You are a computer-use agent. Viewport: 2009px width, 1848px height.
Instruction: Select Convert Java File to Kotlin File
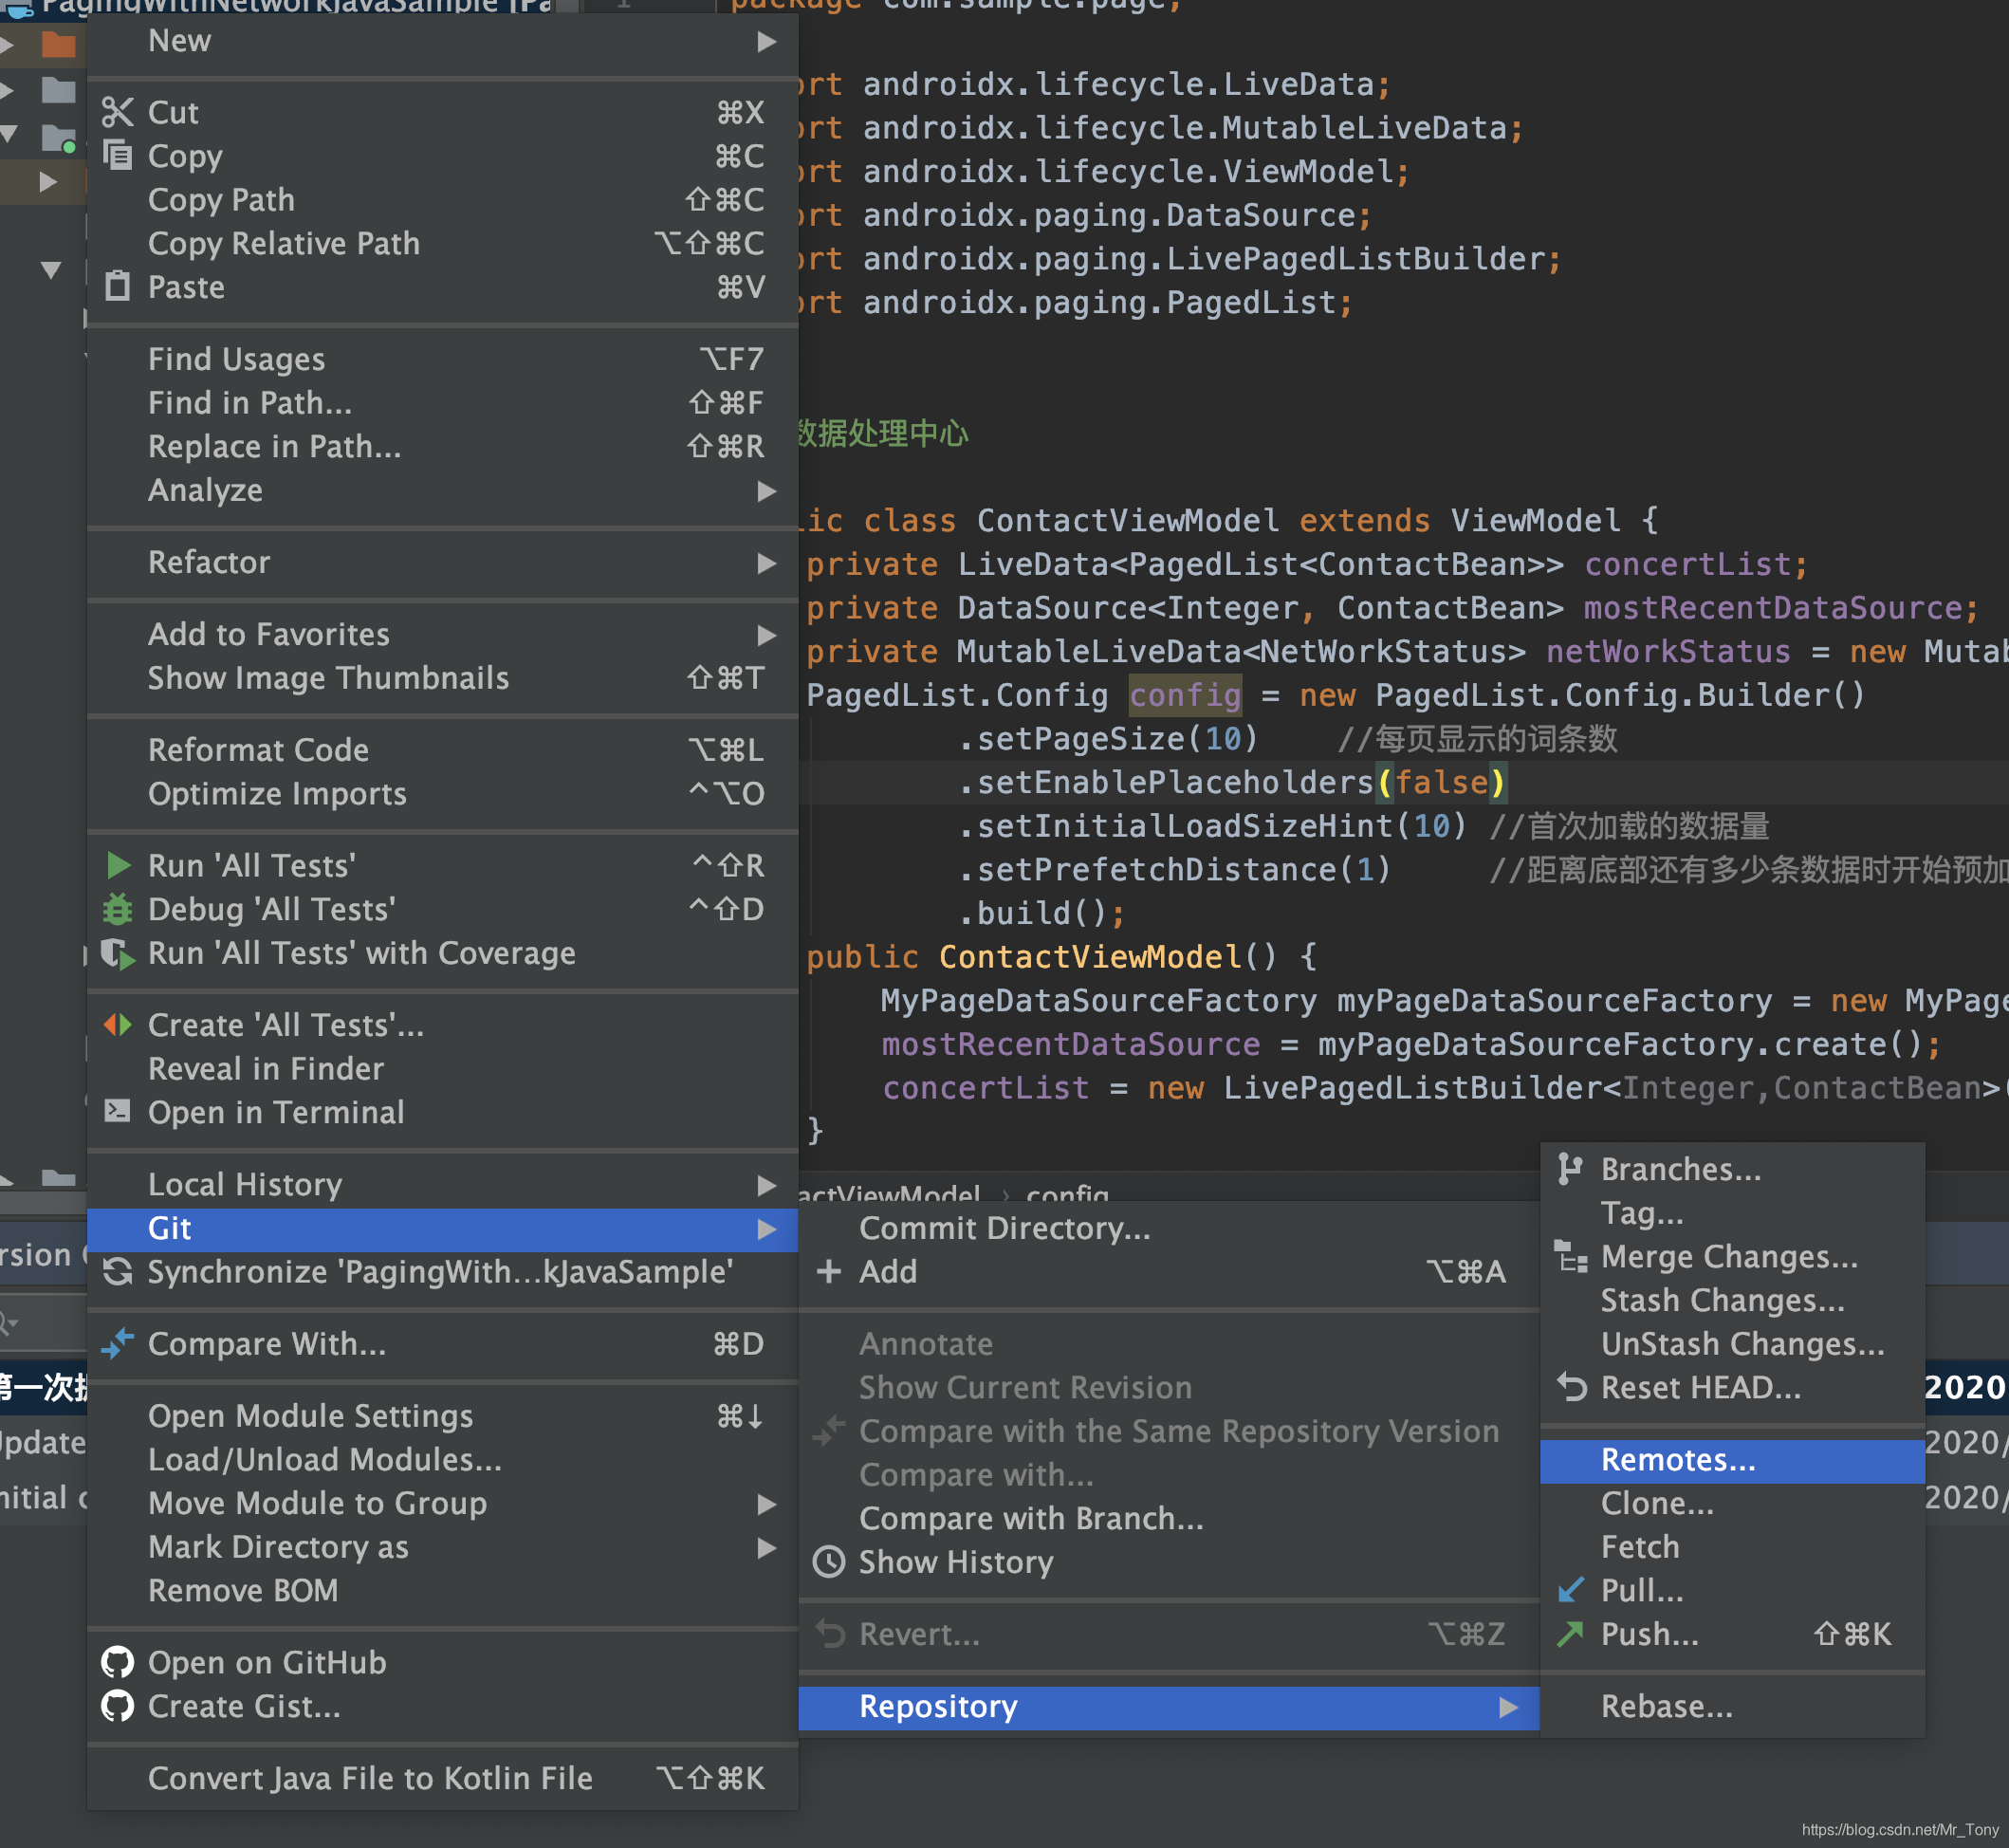click(443, 1778)
